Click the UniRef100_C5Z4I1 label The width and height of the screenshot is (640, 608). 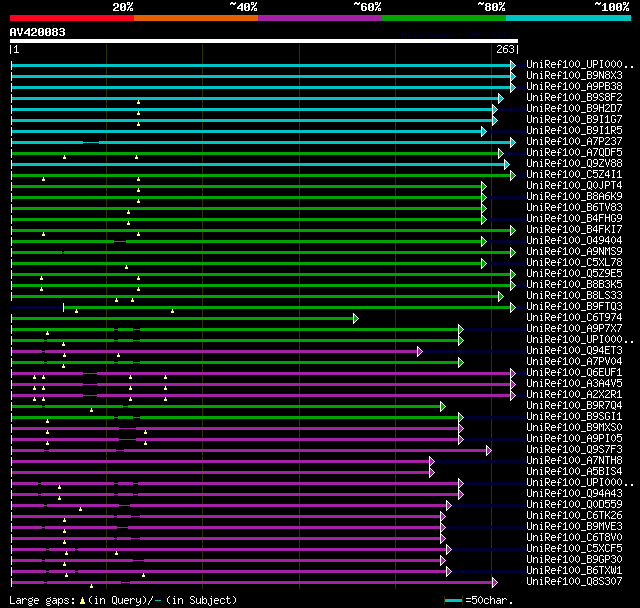point(574,175)
